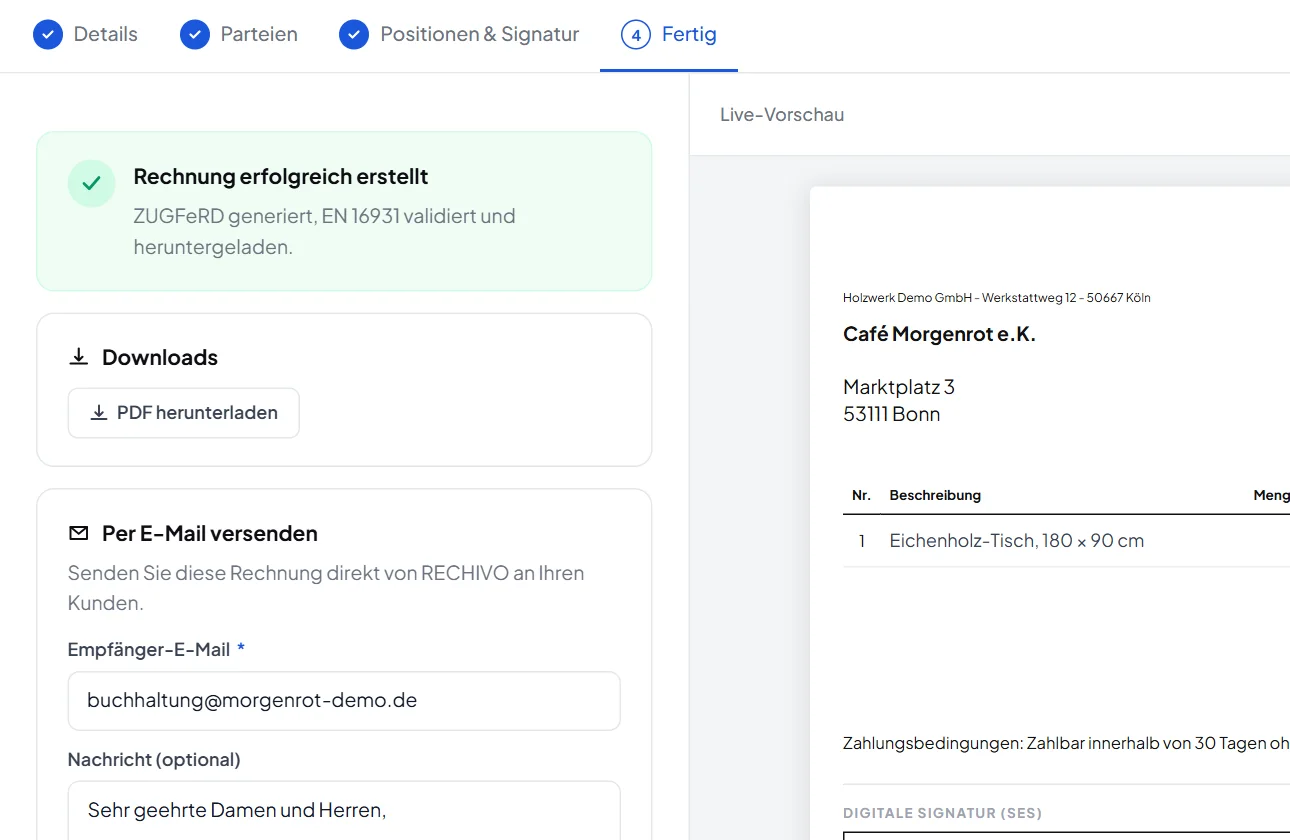Select the Fertig step
Screen dimensions: 1290x840
point(669,35)
